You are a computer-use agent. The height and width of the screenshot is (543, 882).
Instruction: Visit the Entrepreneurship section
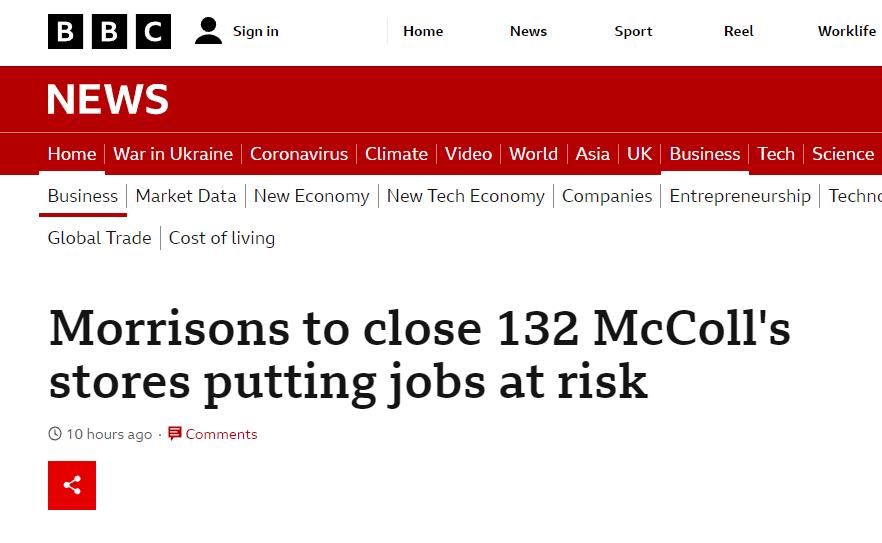[x=740, y=196]
